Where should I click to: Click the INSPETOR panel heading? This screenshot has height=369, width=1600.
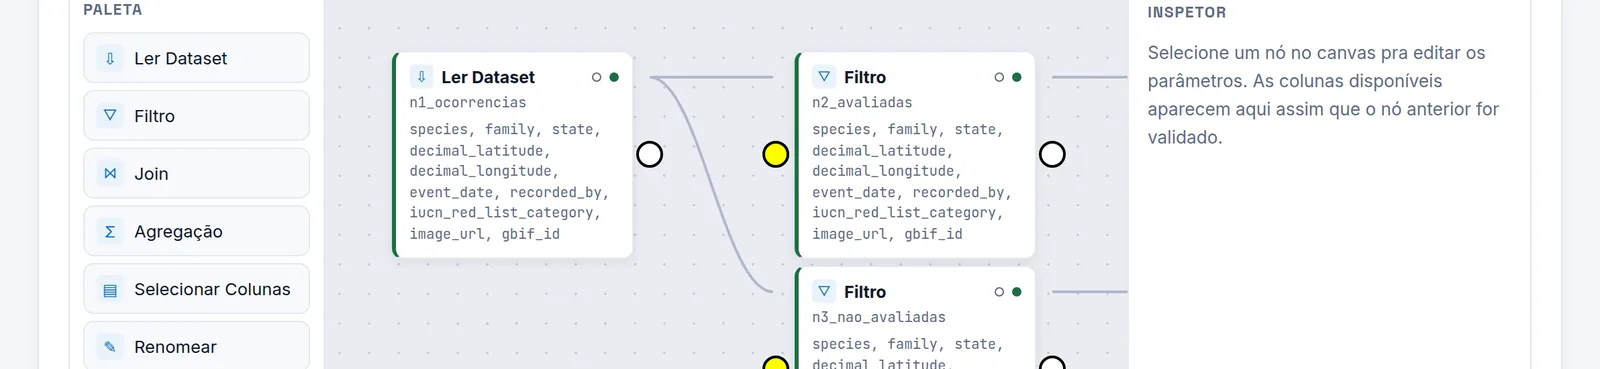(1187, 13)
